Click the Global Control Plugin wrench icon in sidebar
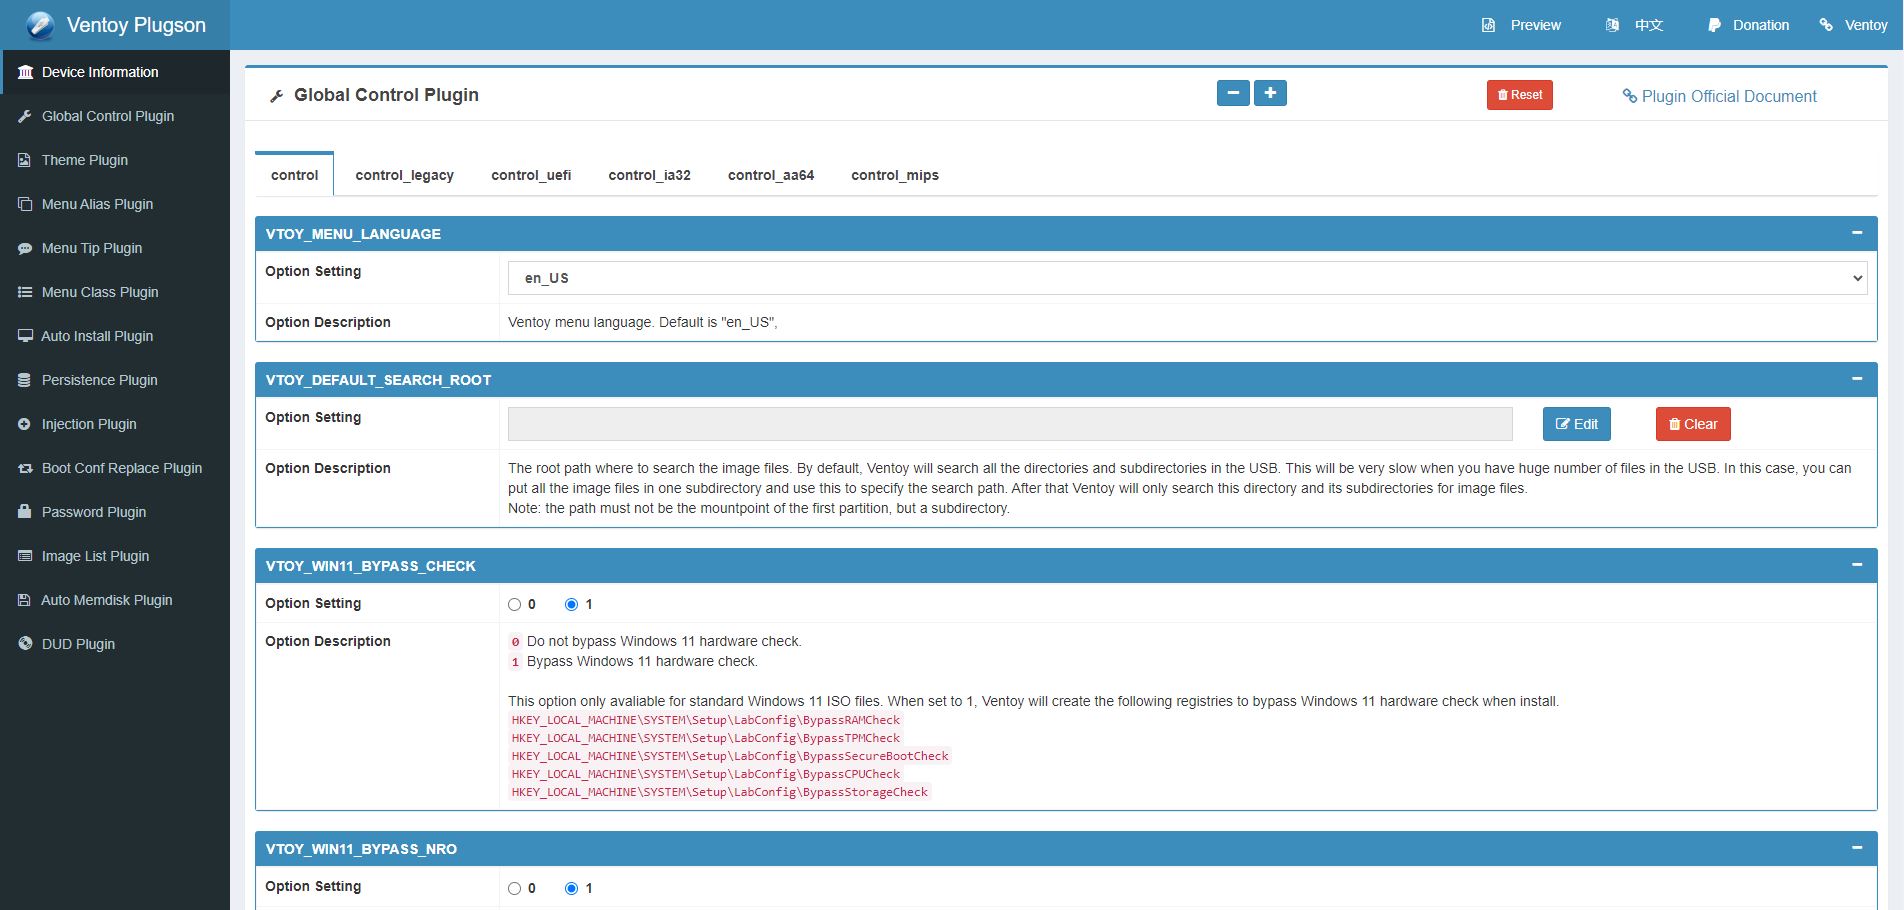Viewport: 1904px width, 910px height. (x=25, y=116)
